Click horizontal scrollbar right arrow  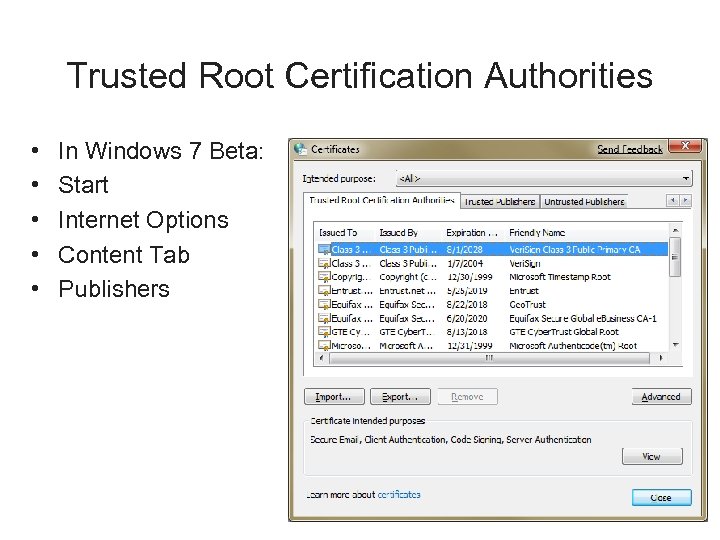(x=660, y=358)
